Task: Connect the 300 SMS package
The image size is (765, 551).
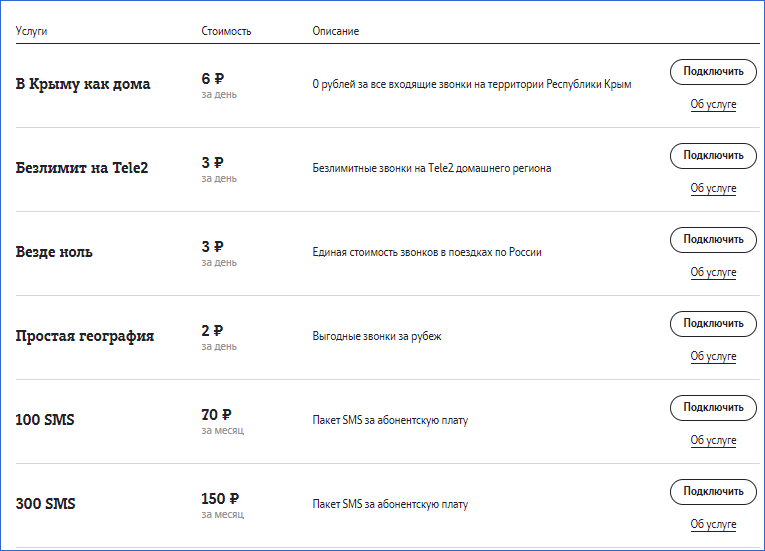Action: click(x=713, y=491)
